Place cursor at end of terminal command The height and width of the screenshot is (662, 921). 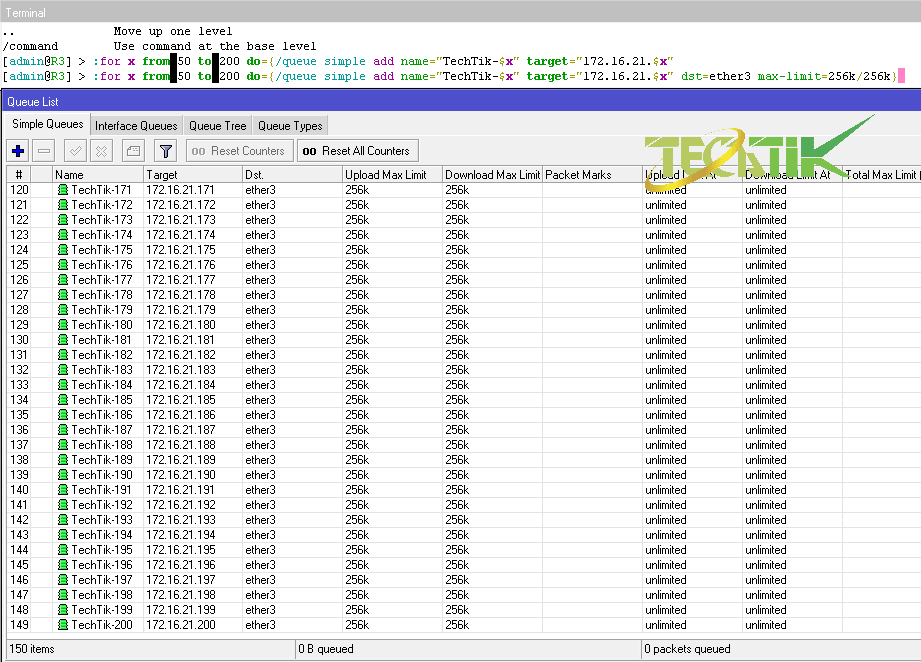[x=901, y=76]
